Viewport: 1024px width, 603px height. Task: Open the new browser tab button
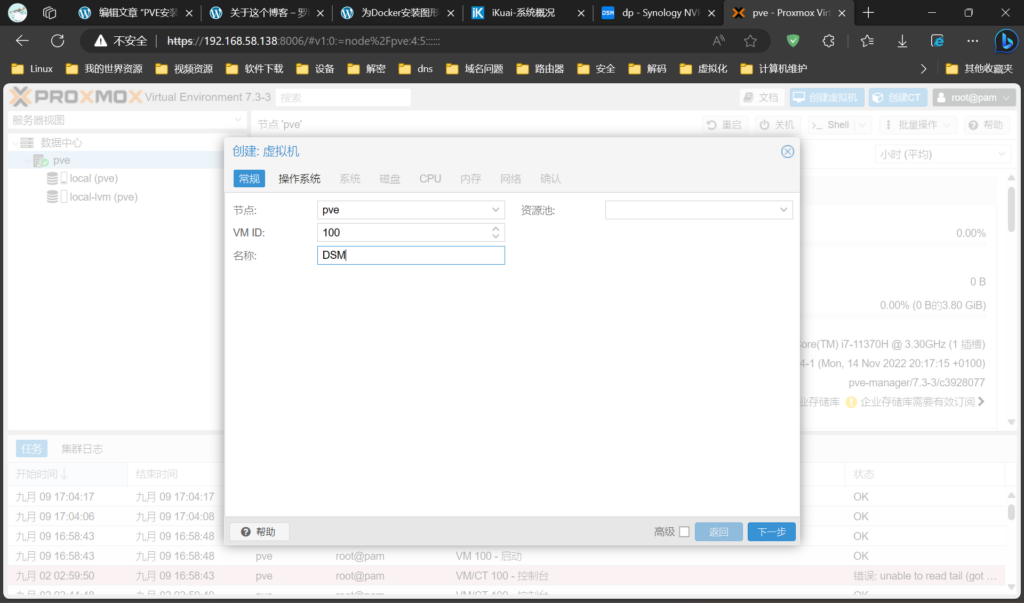tap(868, 13)
